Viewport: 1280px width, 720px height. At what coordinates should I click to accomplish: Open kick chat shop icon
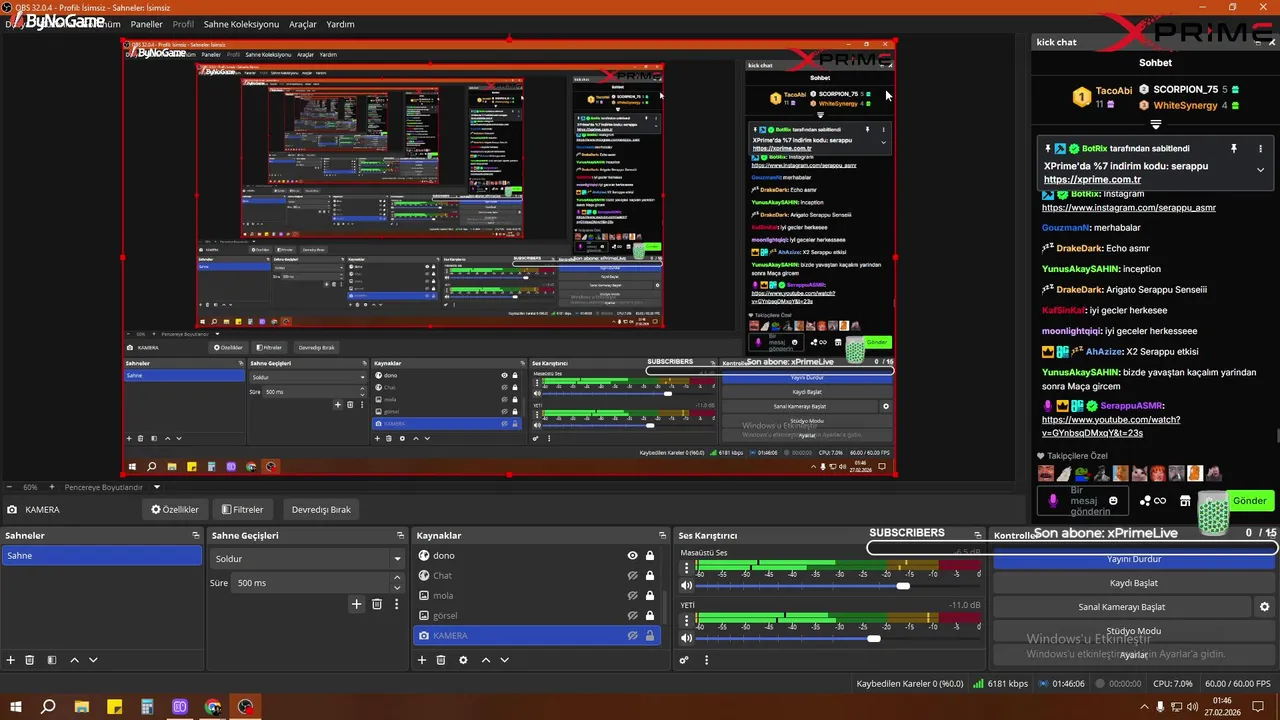[x=1185, y=500]
